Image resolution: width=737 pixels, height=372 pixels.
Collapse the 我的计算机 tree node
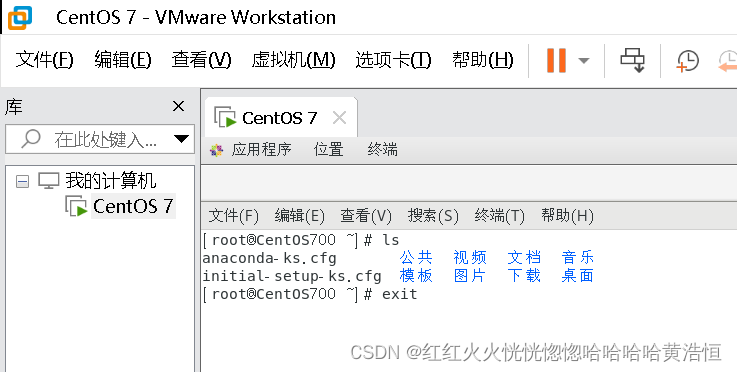click(22, 181)
